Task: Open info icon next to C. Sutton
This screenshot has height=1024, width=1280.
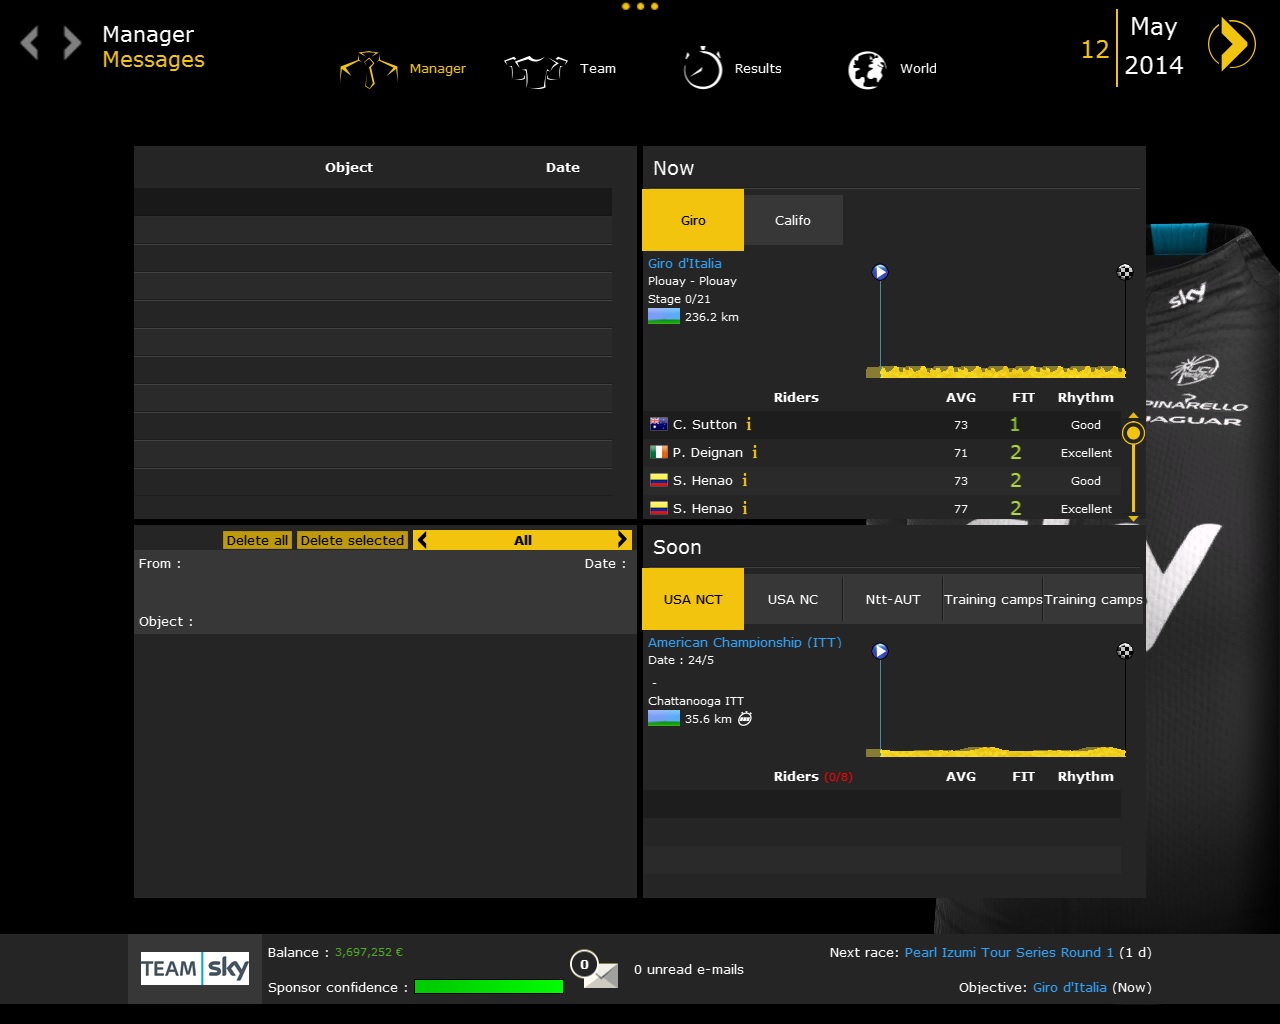Action: [x=748, y=425]
